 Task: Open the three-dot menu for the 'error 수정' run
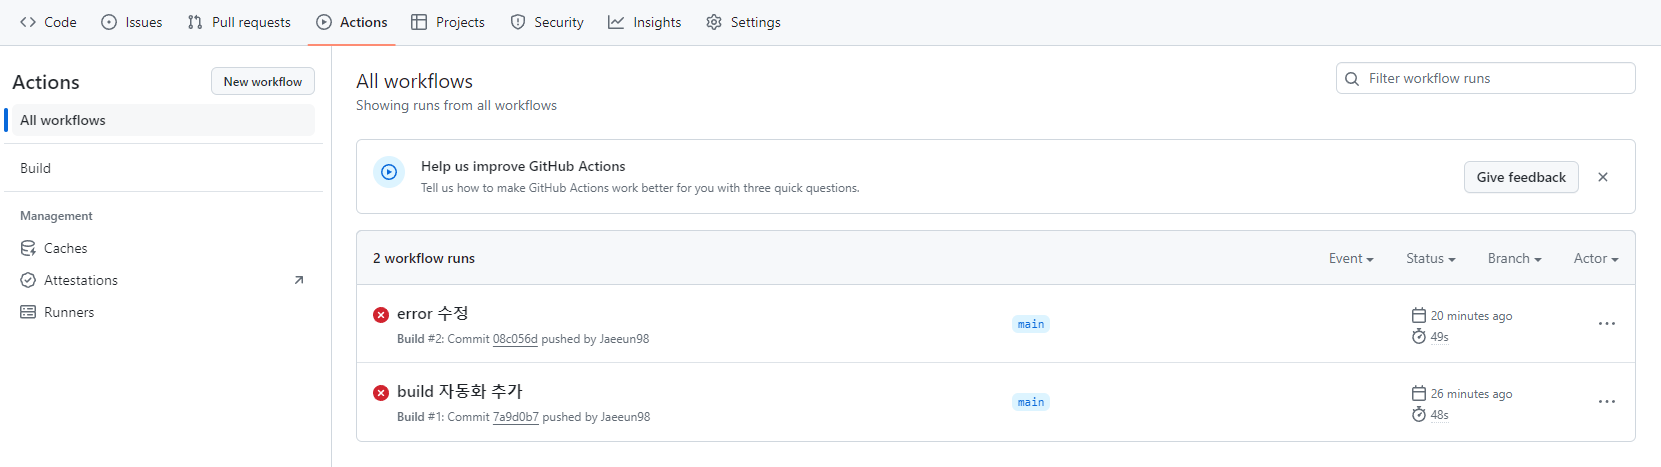pos(1606,324)
